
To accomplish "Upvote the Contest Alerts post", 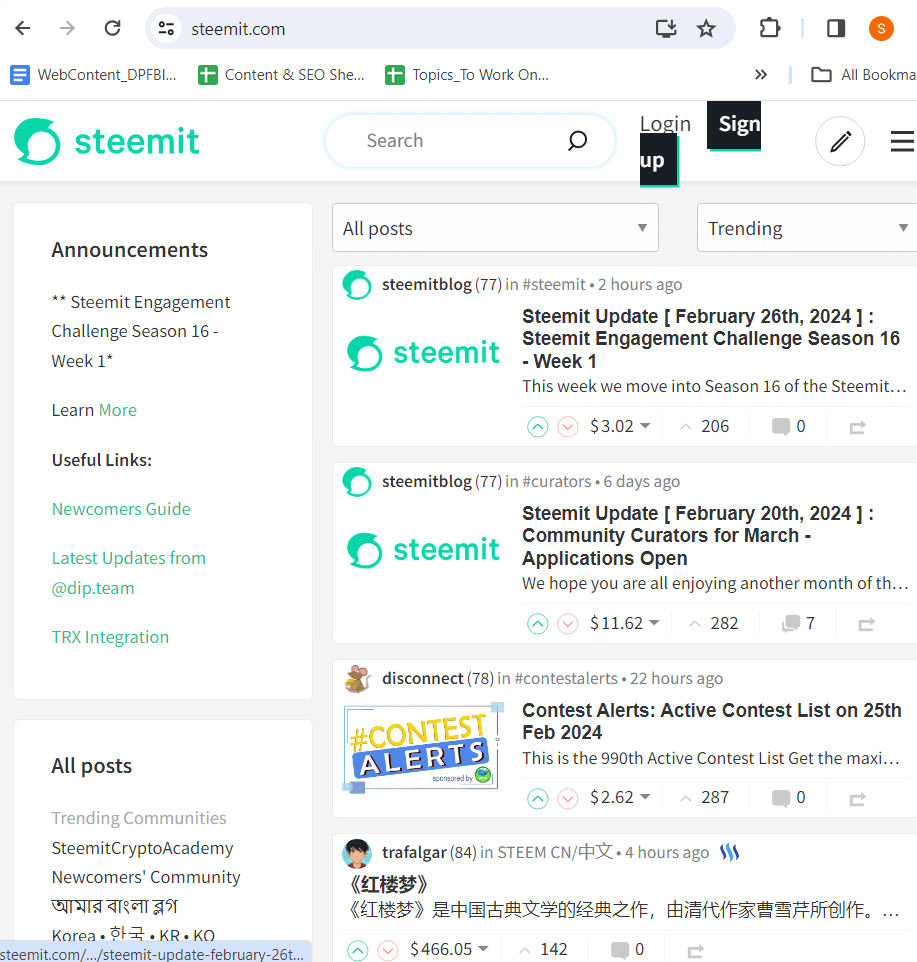I will (537, 798).
